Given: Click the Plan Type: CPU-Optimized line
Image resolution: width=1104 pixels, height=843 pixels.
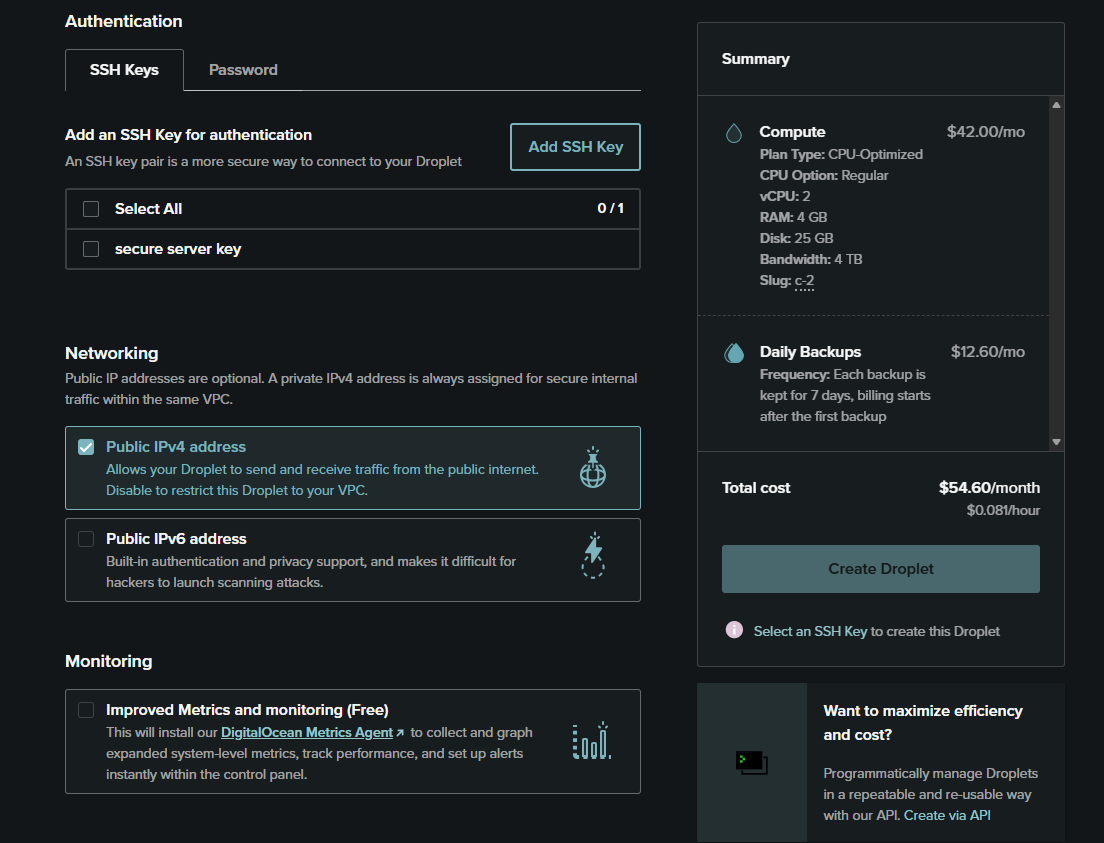Looking at the screenshot, I should coord(841,154).
